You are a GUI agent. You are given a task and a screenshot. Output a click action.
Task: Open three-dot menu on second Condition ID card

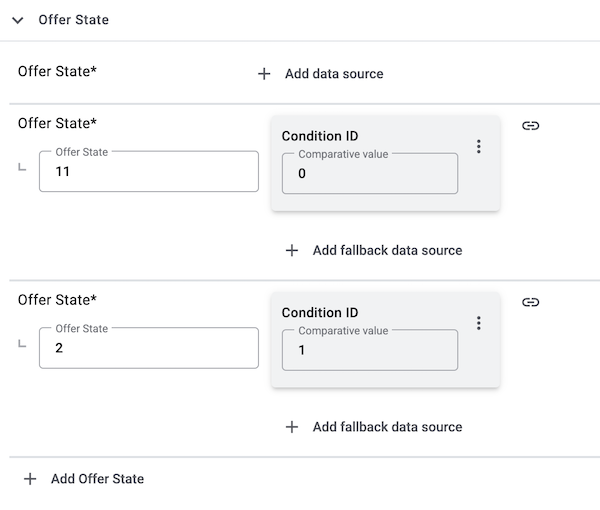point(479,323)
